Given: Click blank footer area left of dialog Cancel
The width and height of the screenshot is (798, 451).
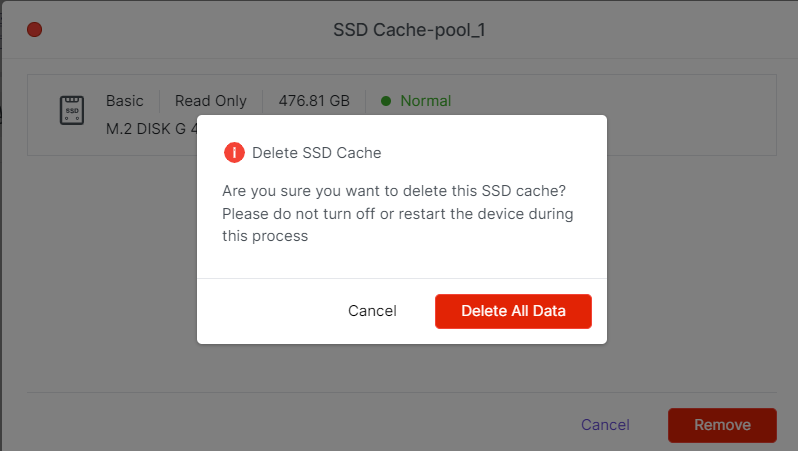Looking at the screenshot, I should click(x=270, y=311).
